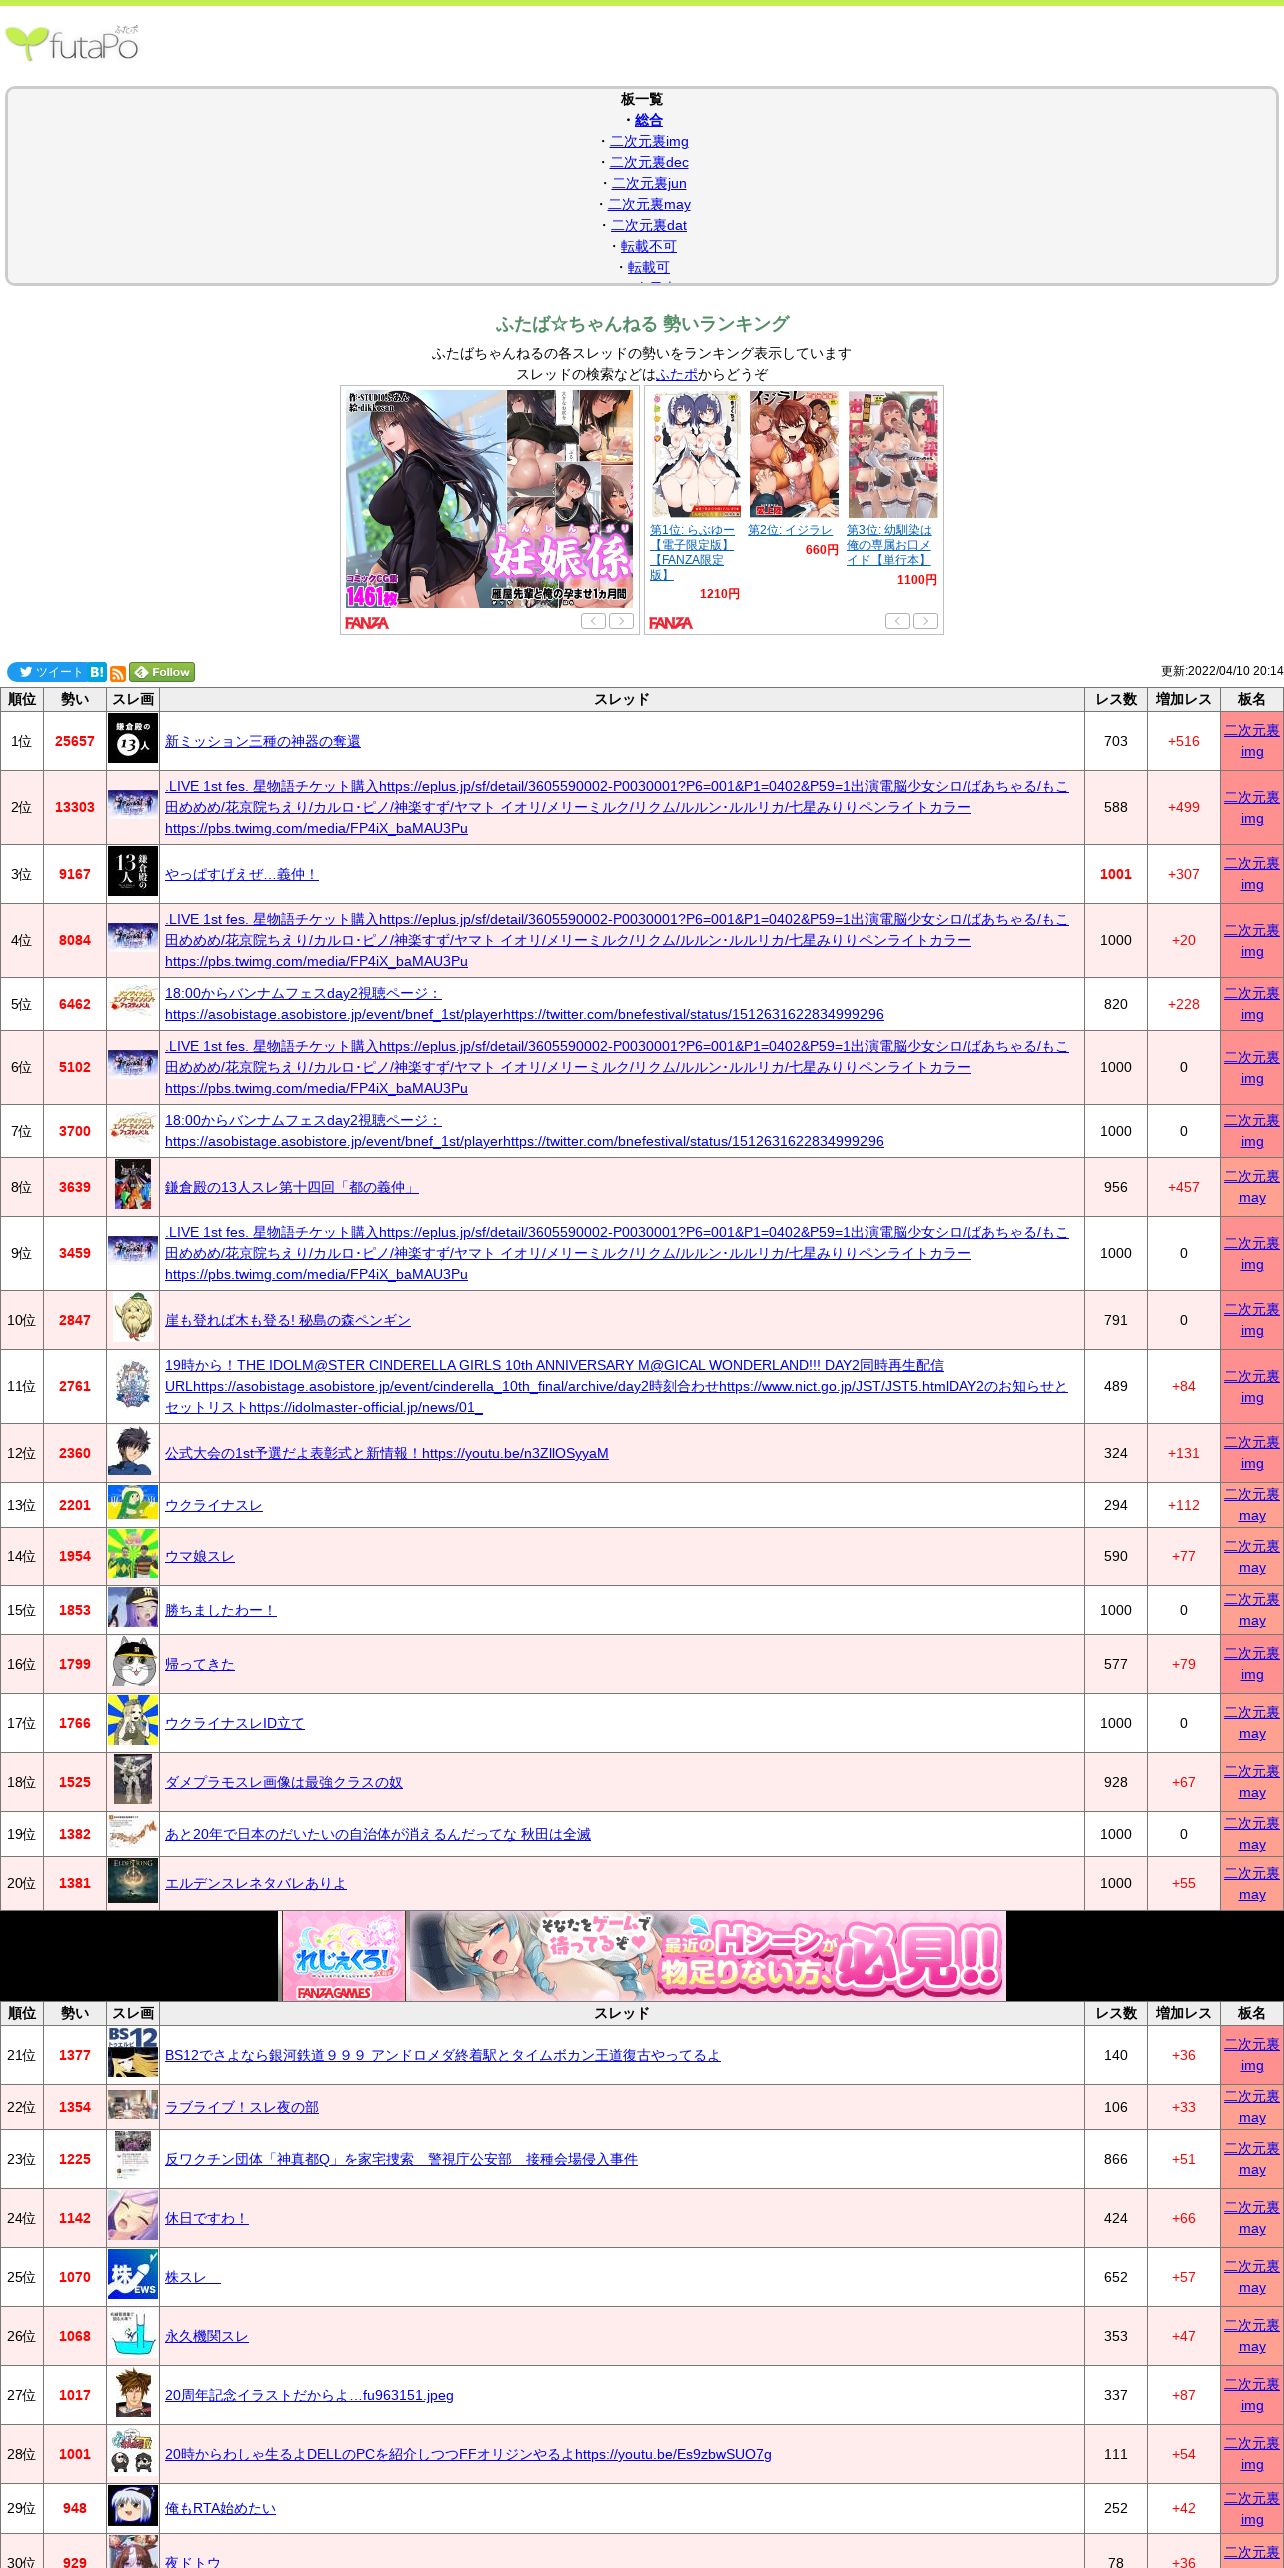Screen dimensions: 1284x2568
Task: Open thread 反ワクチン団体「神真都Q」を家宅捜索
Action: 401,2159
